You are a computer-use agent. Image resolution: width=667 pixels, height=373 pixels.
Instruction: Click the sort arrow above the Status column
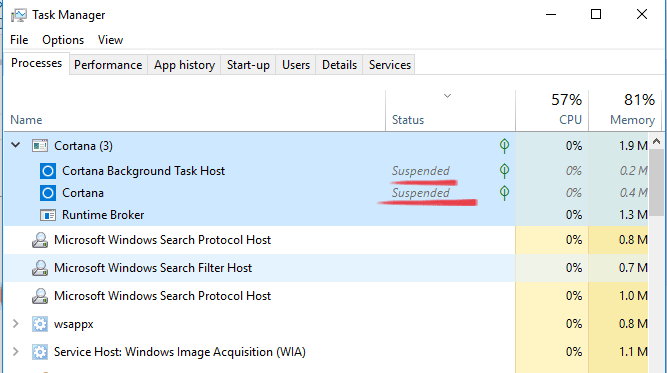pyautogui.click(x=447, y=96)
